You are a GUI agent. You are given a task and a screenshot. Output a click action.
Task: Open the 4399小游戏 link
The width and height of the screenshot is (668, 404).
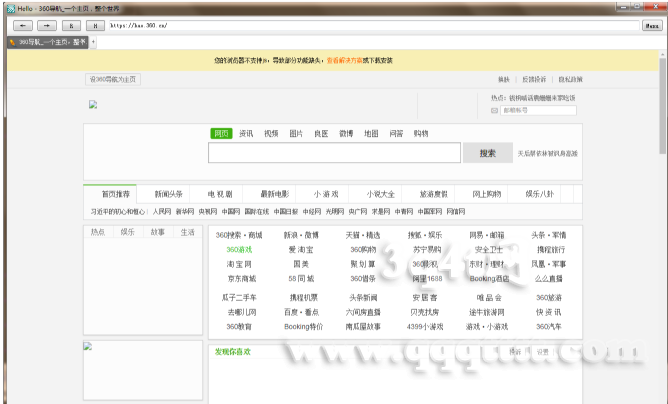coord(425,326)
